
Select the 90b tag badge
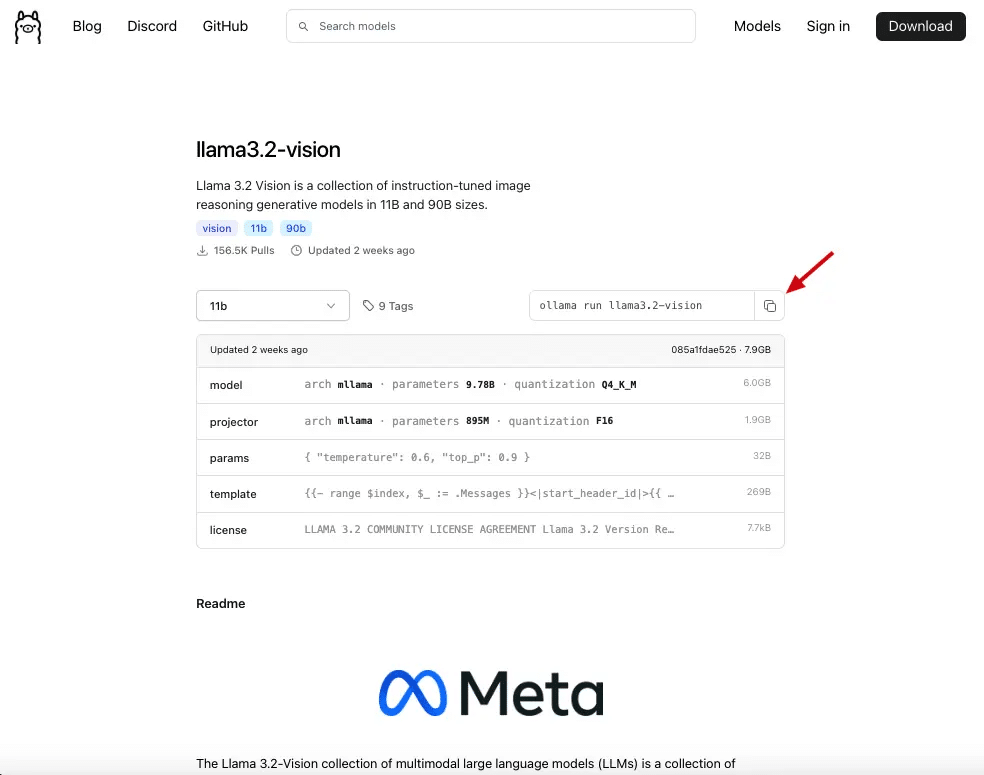coord(296,228)
